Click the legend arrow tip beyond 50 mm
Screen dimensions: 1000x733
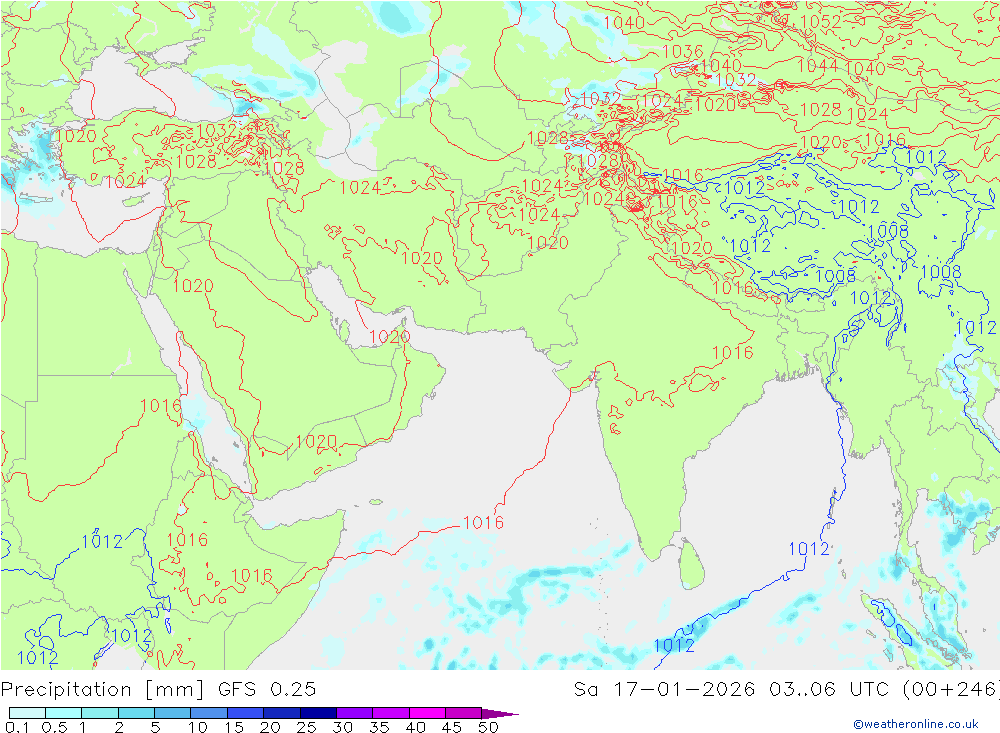pos(499,713)
